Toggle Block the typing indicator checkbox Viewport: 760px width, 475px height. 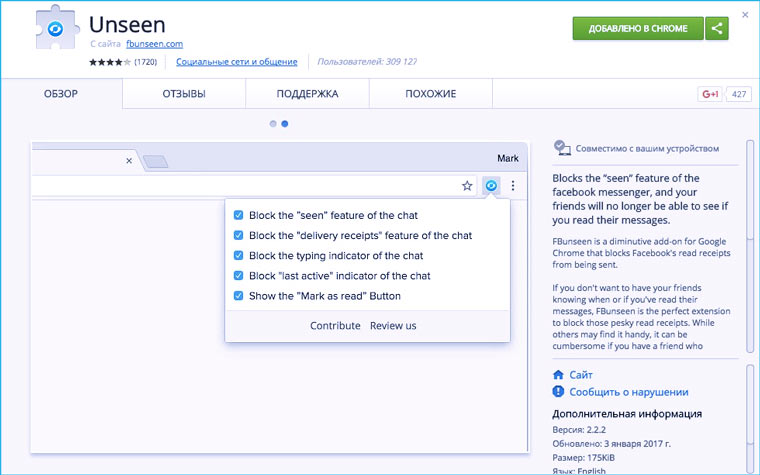click(238, 255)
